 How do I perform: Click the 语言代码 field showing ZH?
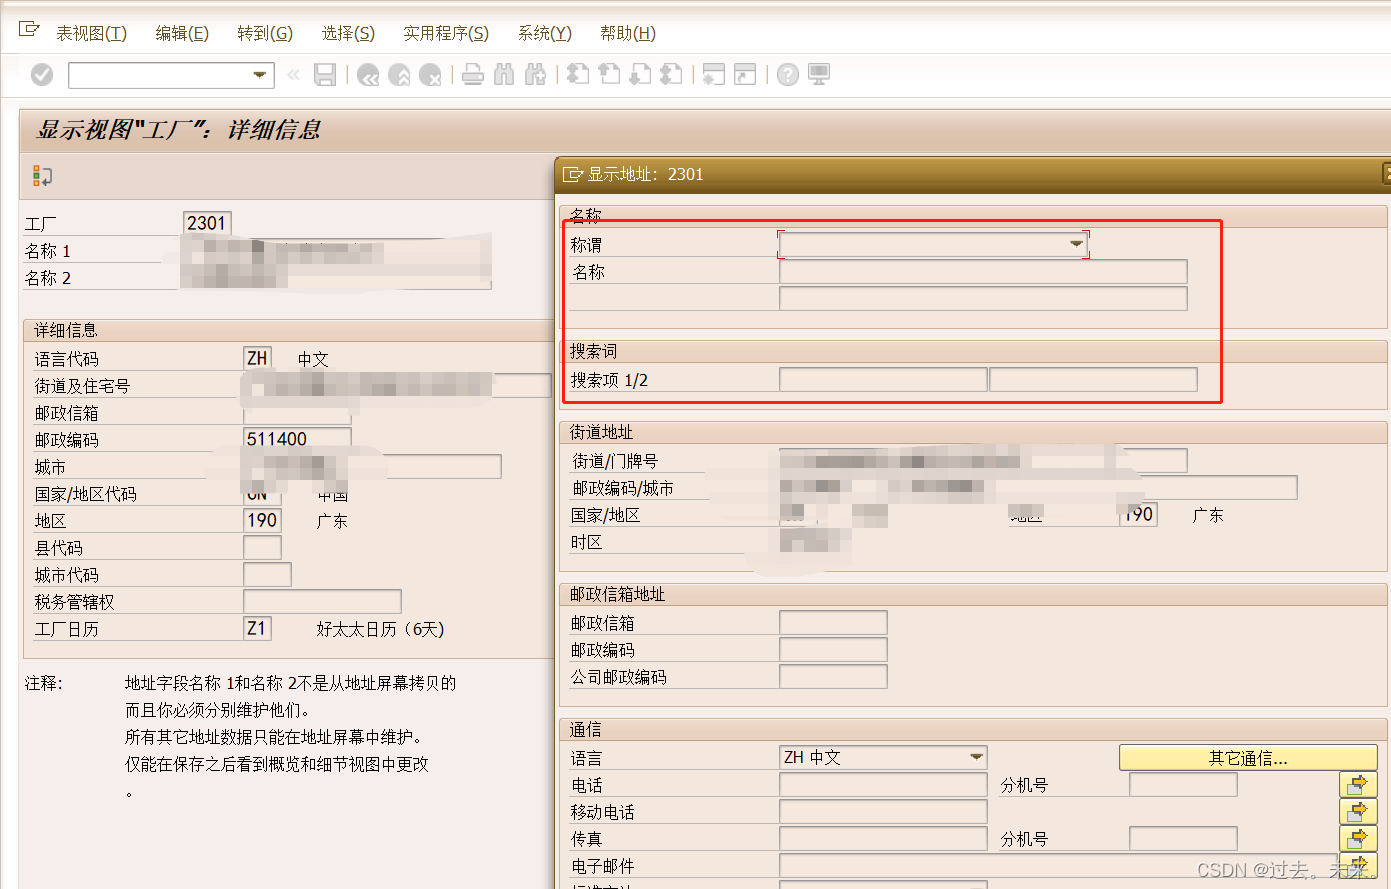click(x=258, y=358)
